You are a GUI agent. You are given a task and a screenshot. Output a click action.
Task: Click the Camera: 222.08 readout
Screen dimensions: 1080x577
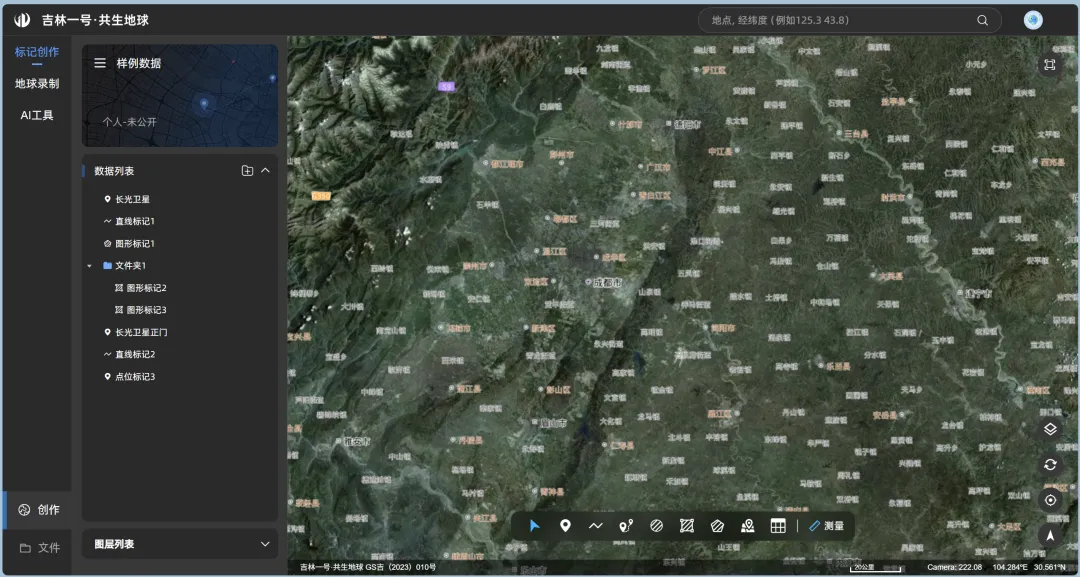pyautogui.click(x=955, y=567)
